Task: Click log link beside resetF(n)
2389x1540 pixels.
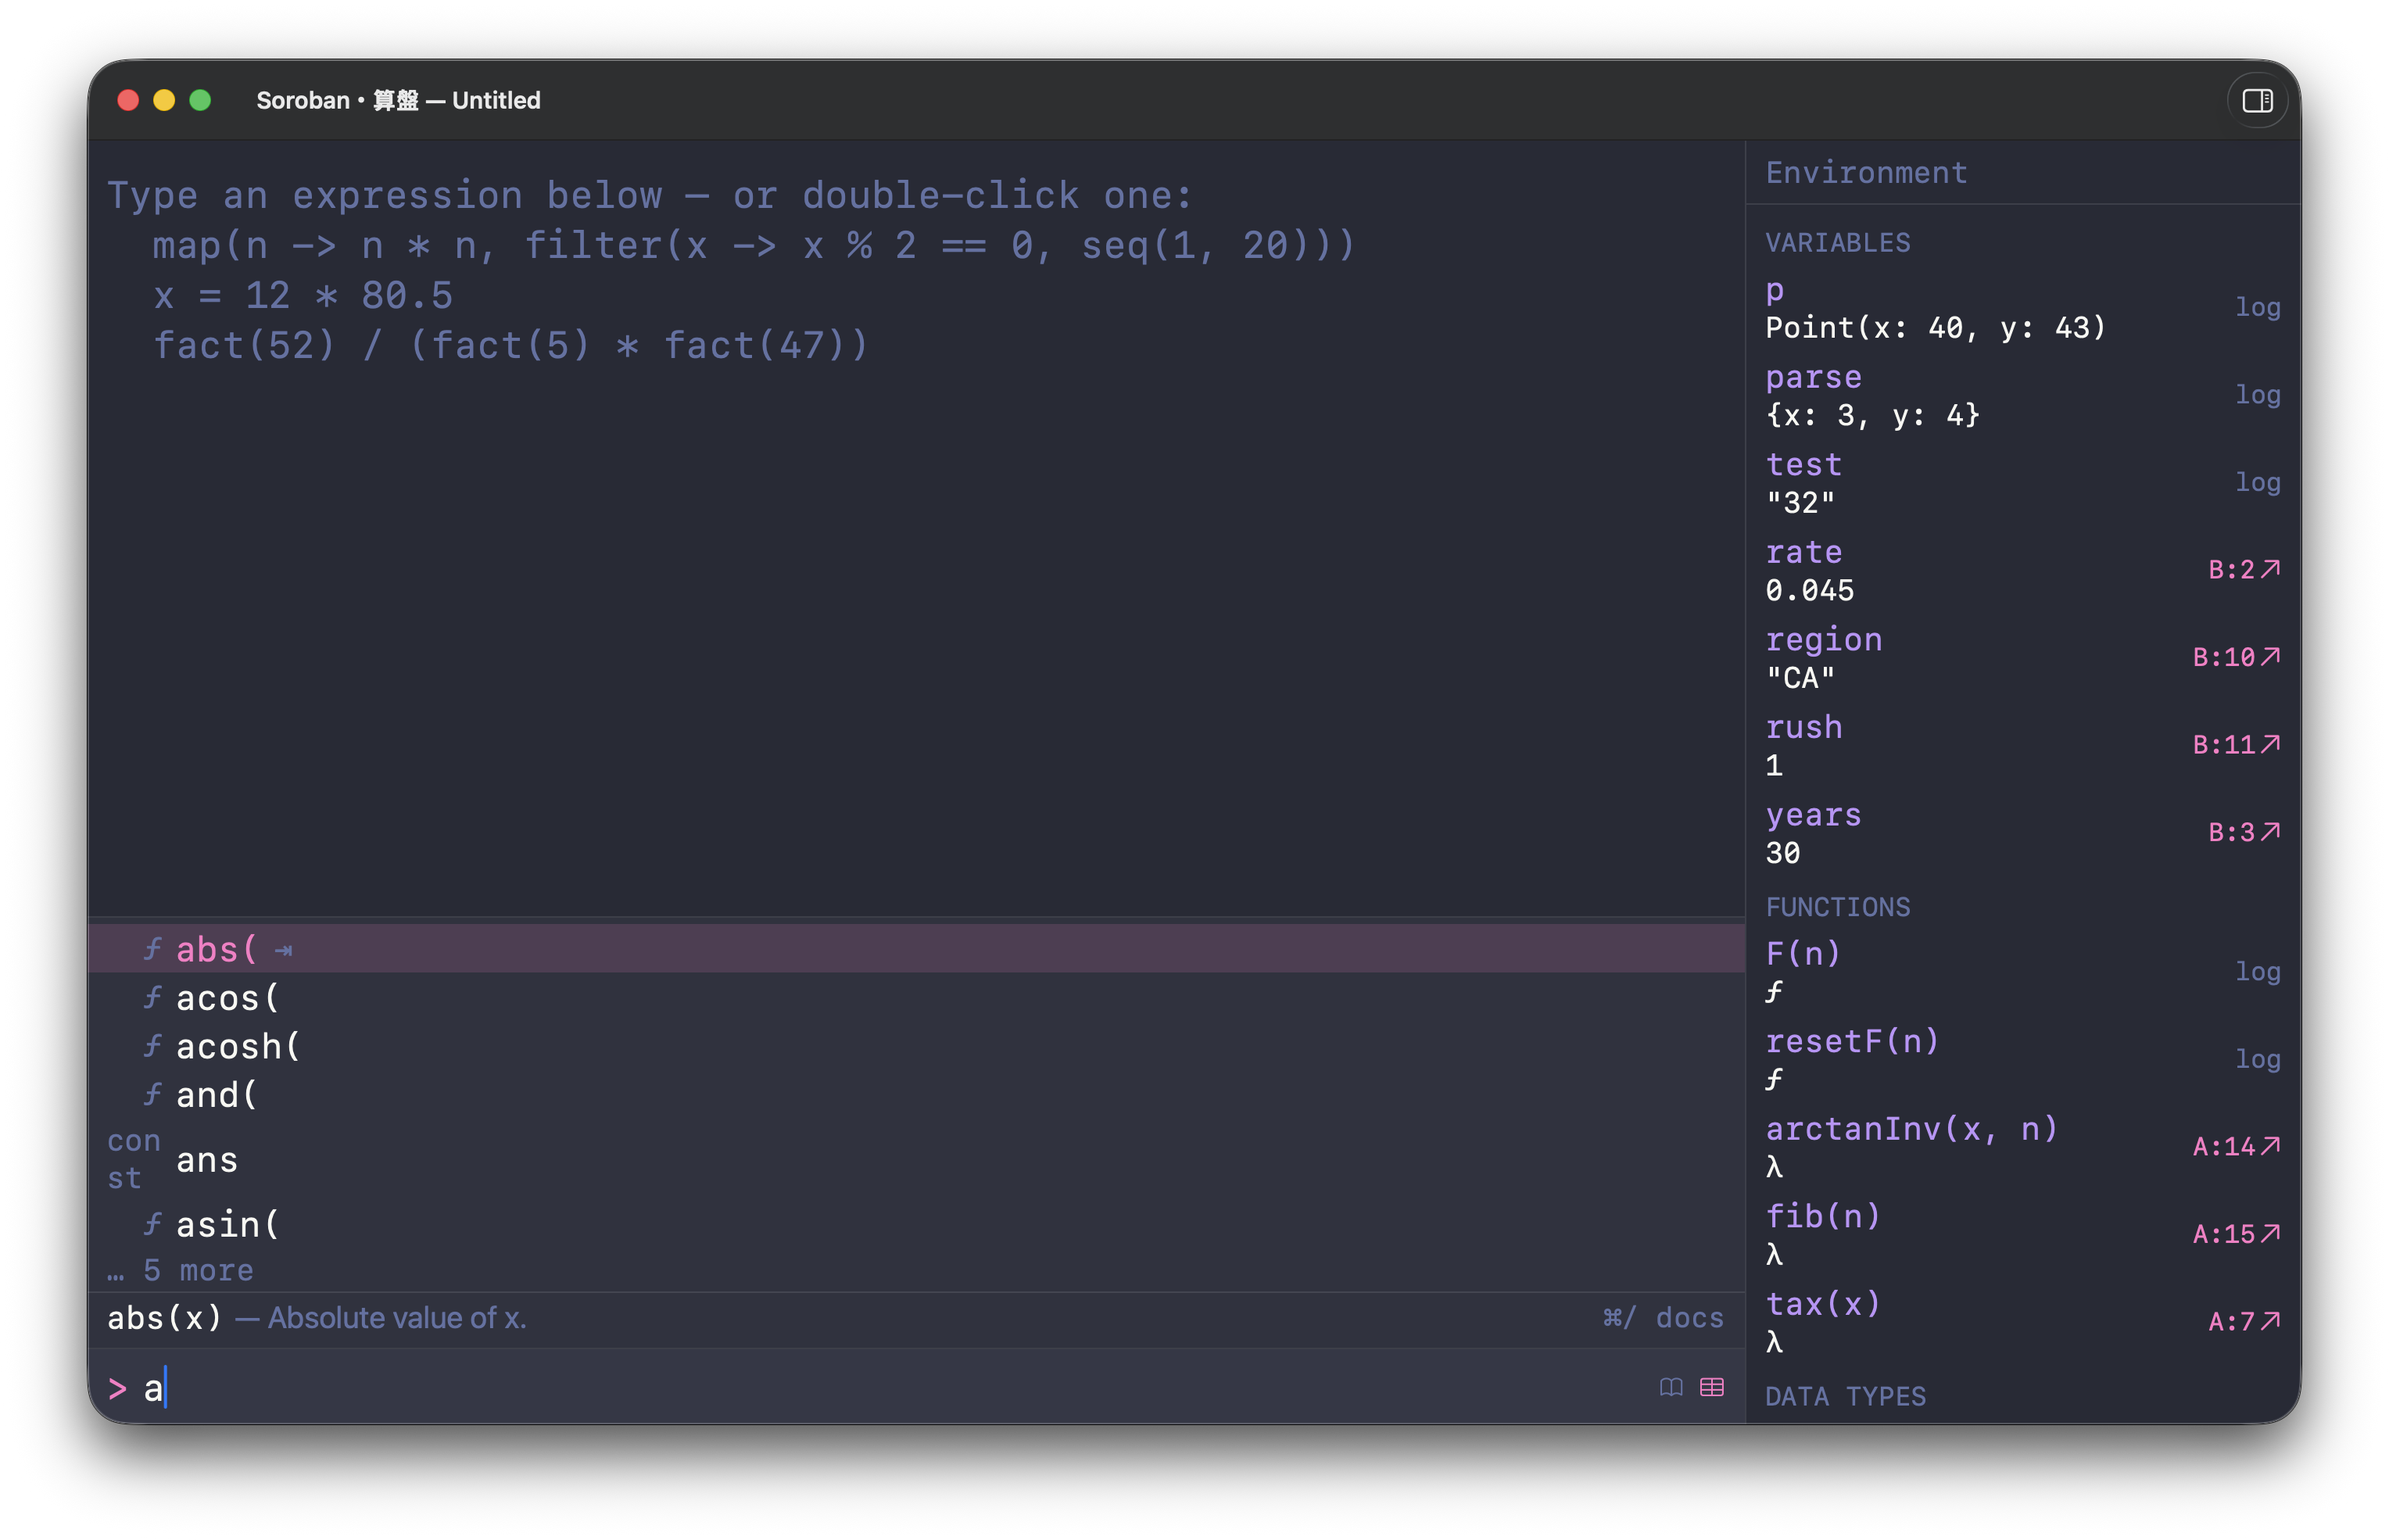Action: tap(2257, 1059)
